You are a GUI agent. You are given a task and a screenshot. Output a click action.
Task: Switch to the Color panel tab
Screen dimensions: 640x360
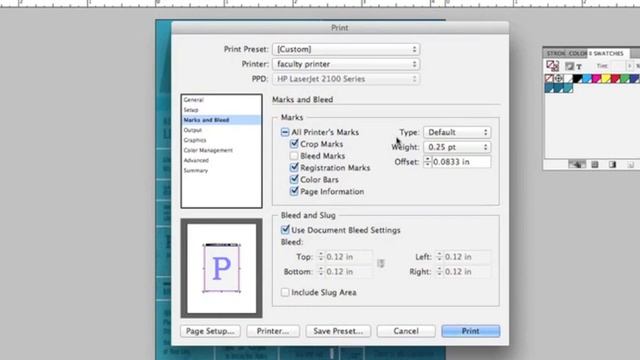click(578, 53)
